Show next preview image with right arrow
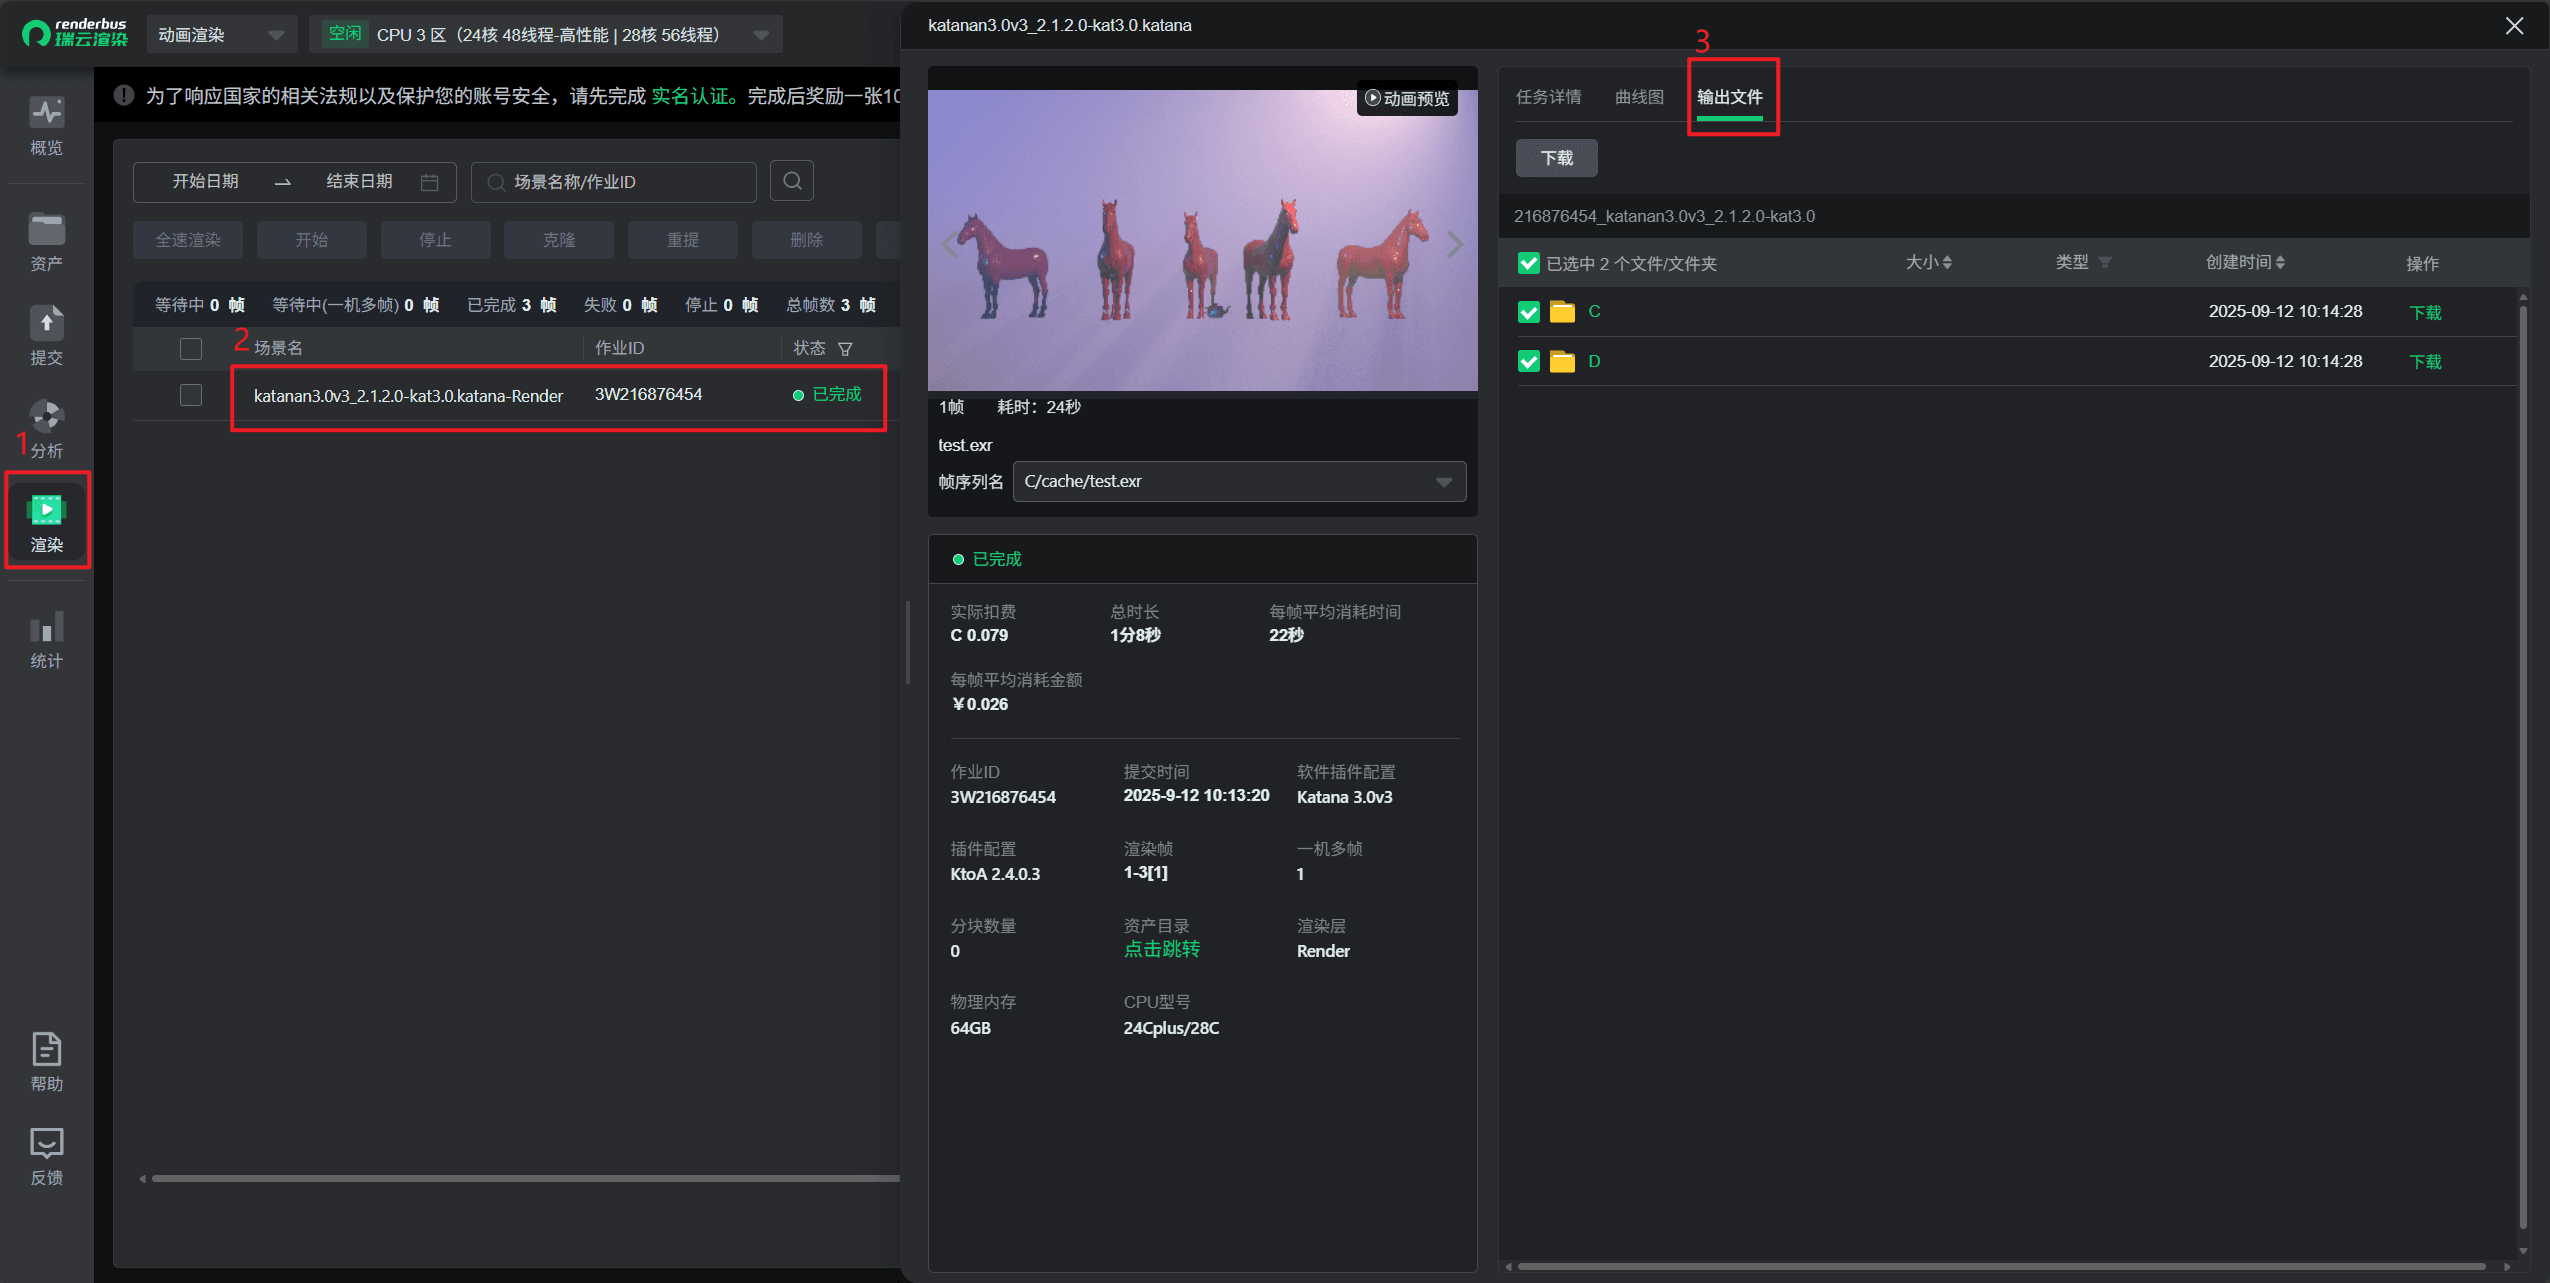 pyautogui.click(x=1455, y=244)
